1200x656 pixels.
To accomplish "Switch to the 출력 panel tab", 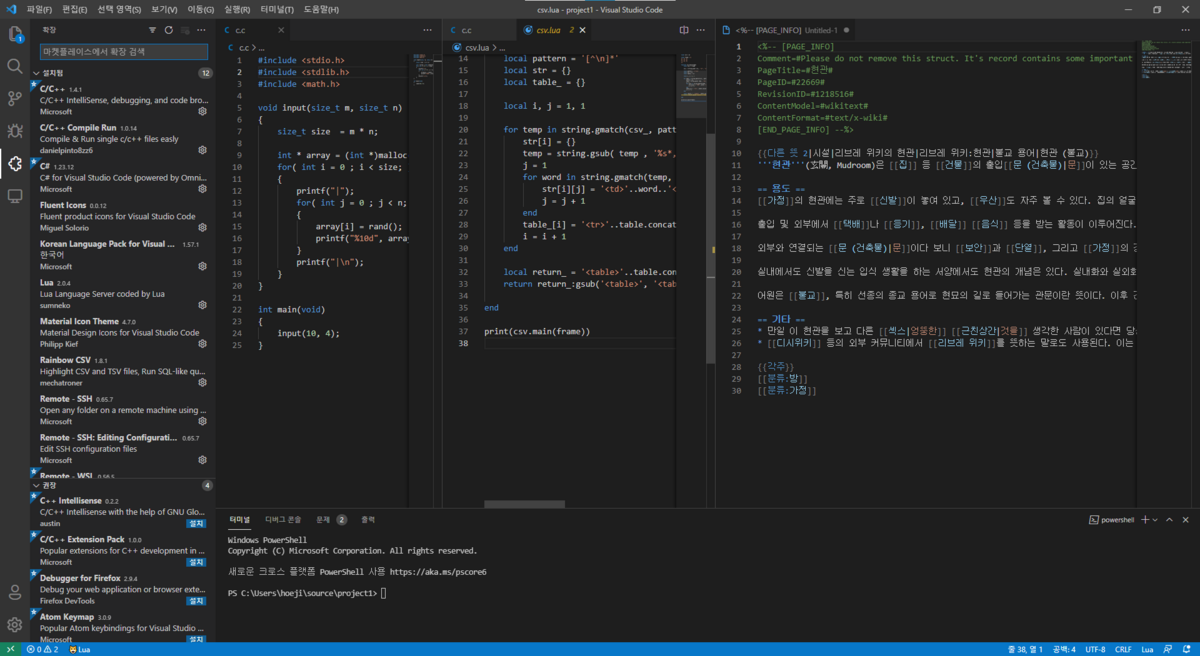I will 368,520.
